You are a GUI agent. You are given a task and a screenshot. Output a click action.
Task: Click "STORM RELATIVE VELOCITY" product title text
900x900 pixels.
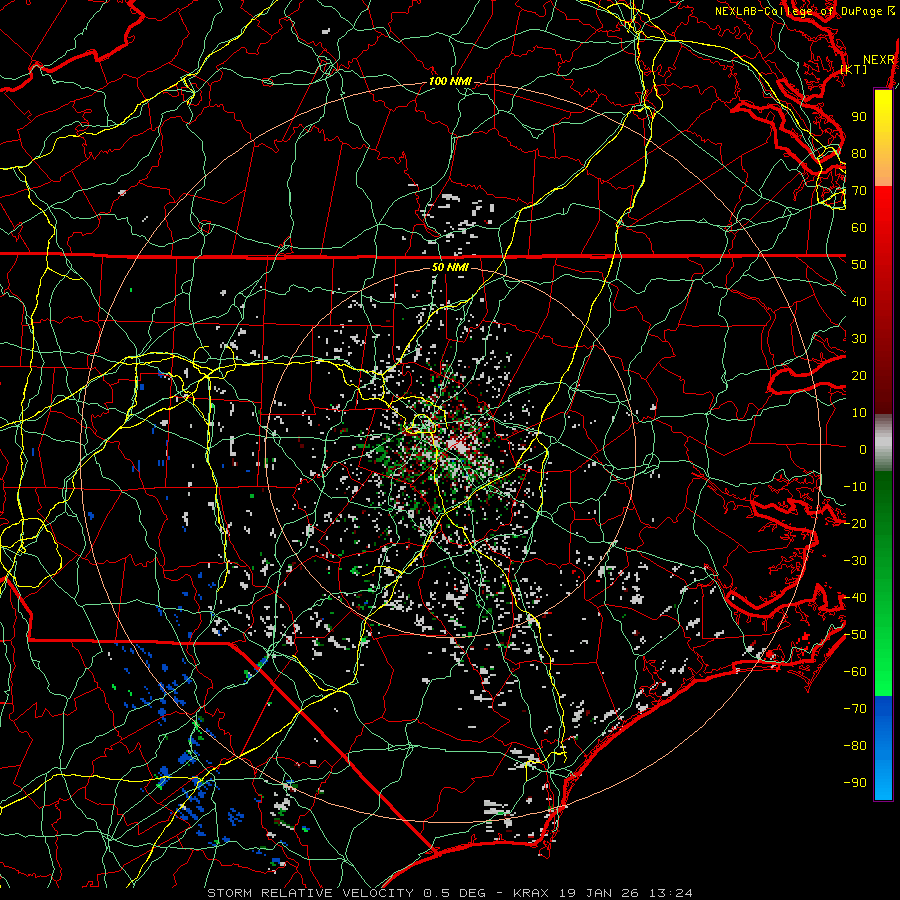pos(310,893)
